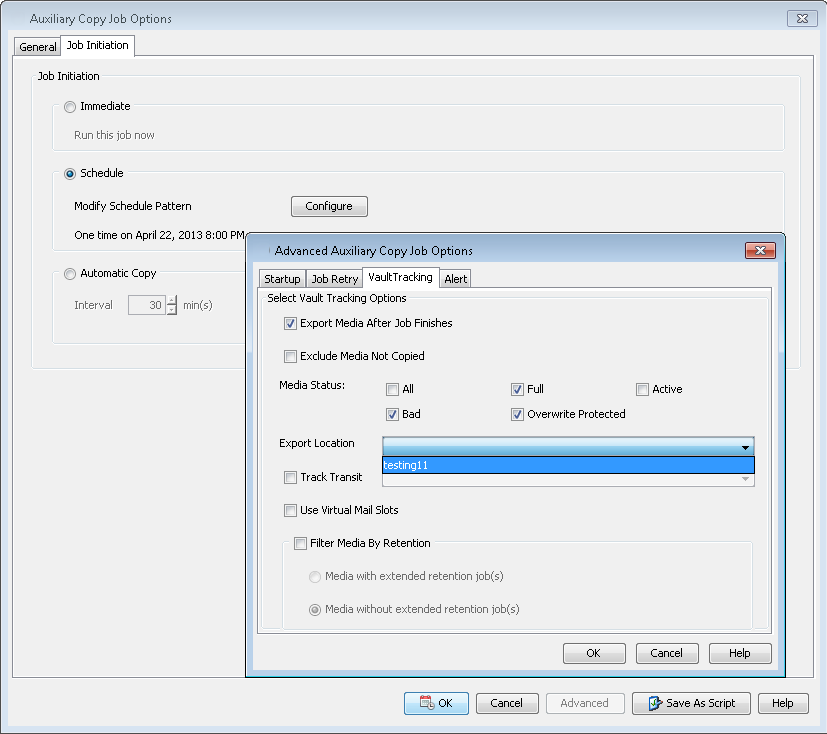827x734 pixels.
Task: Click the main OK button with calendar icon
Action: pos(436,703)
